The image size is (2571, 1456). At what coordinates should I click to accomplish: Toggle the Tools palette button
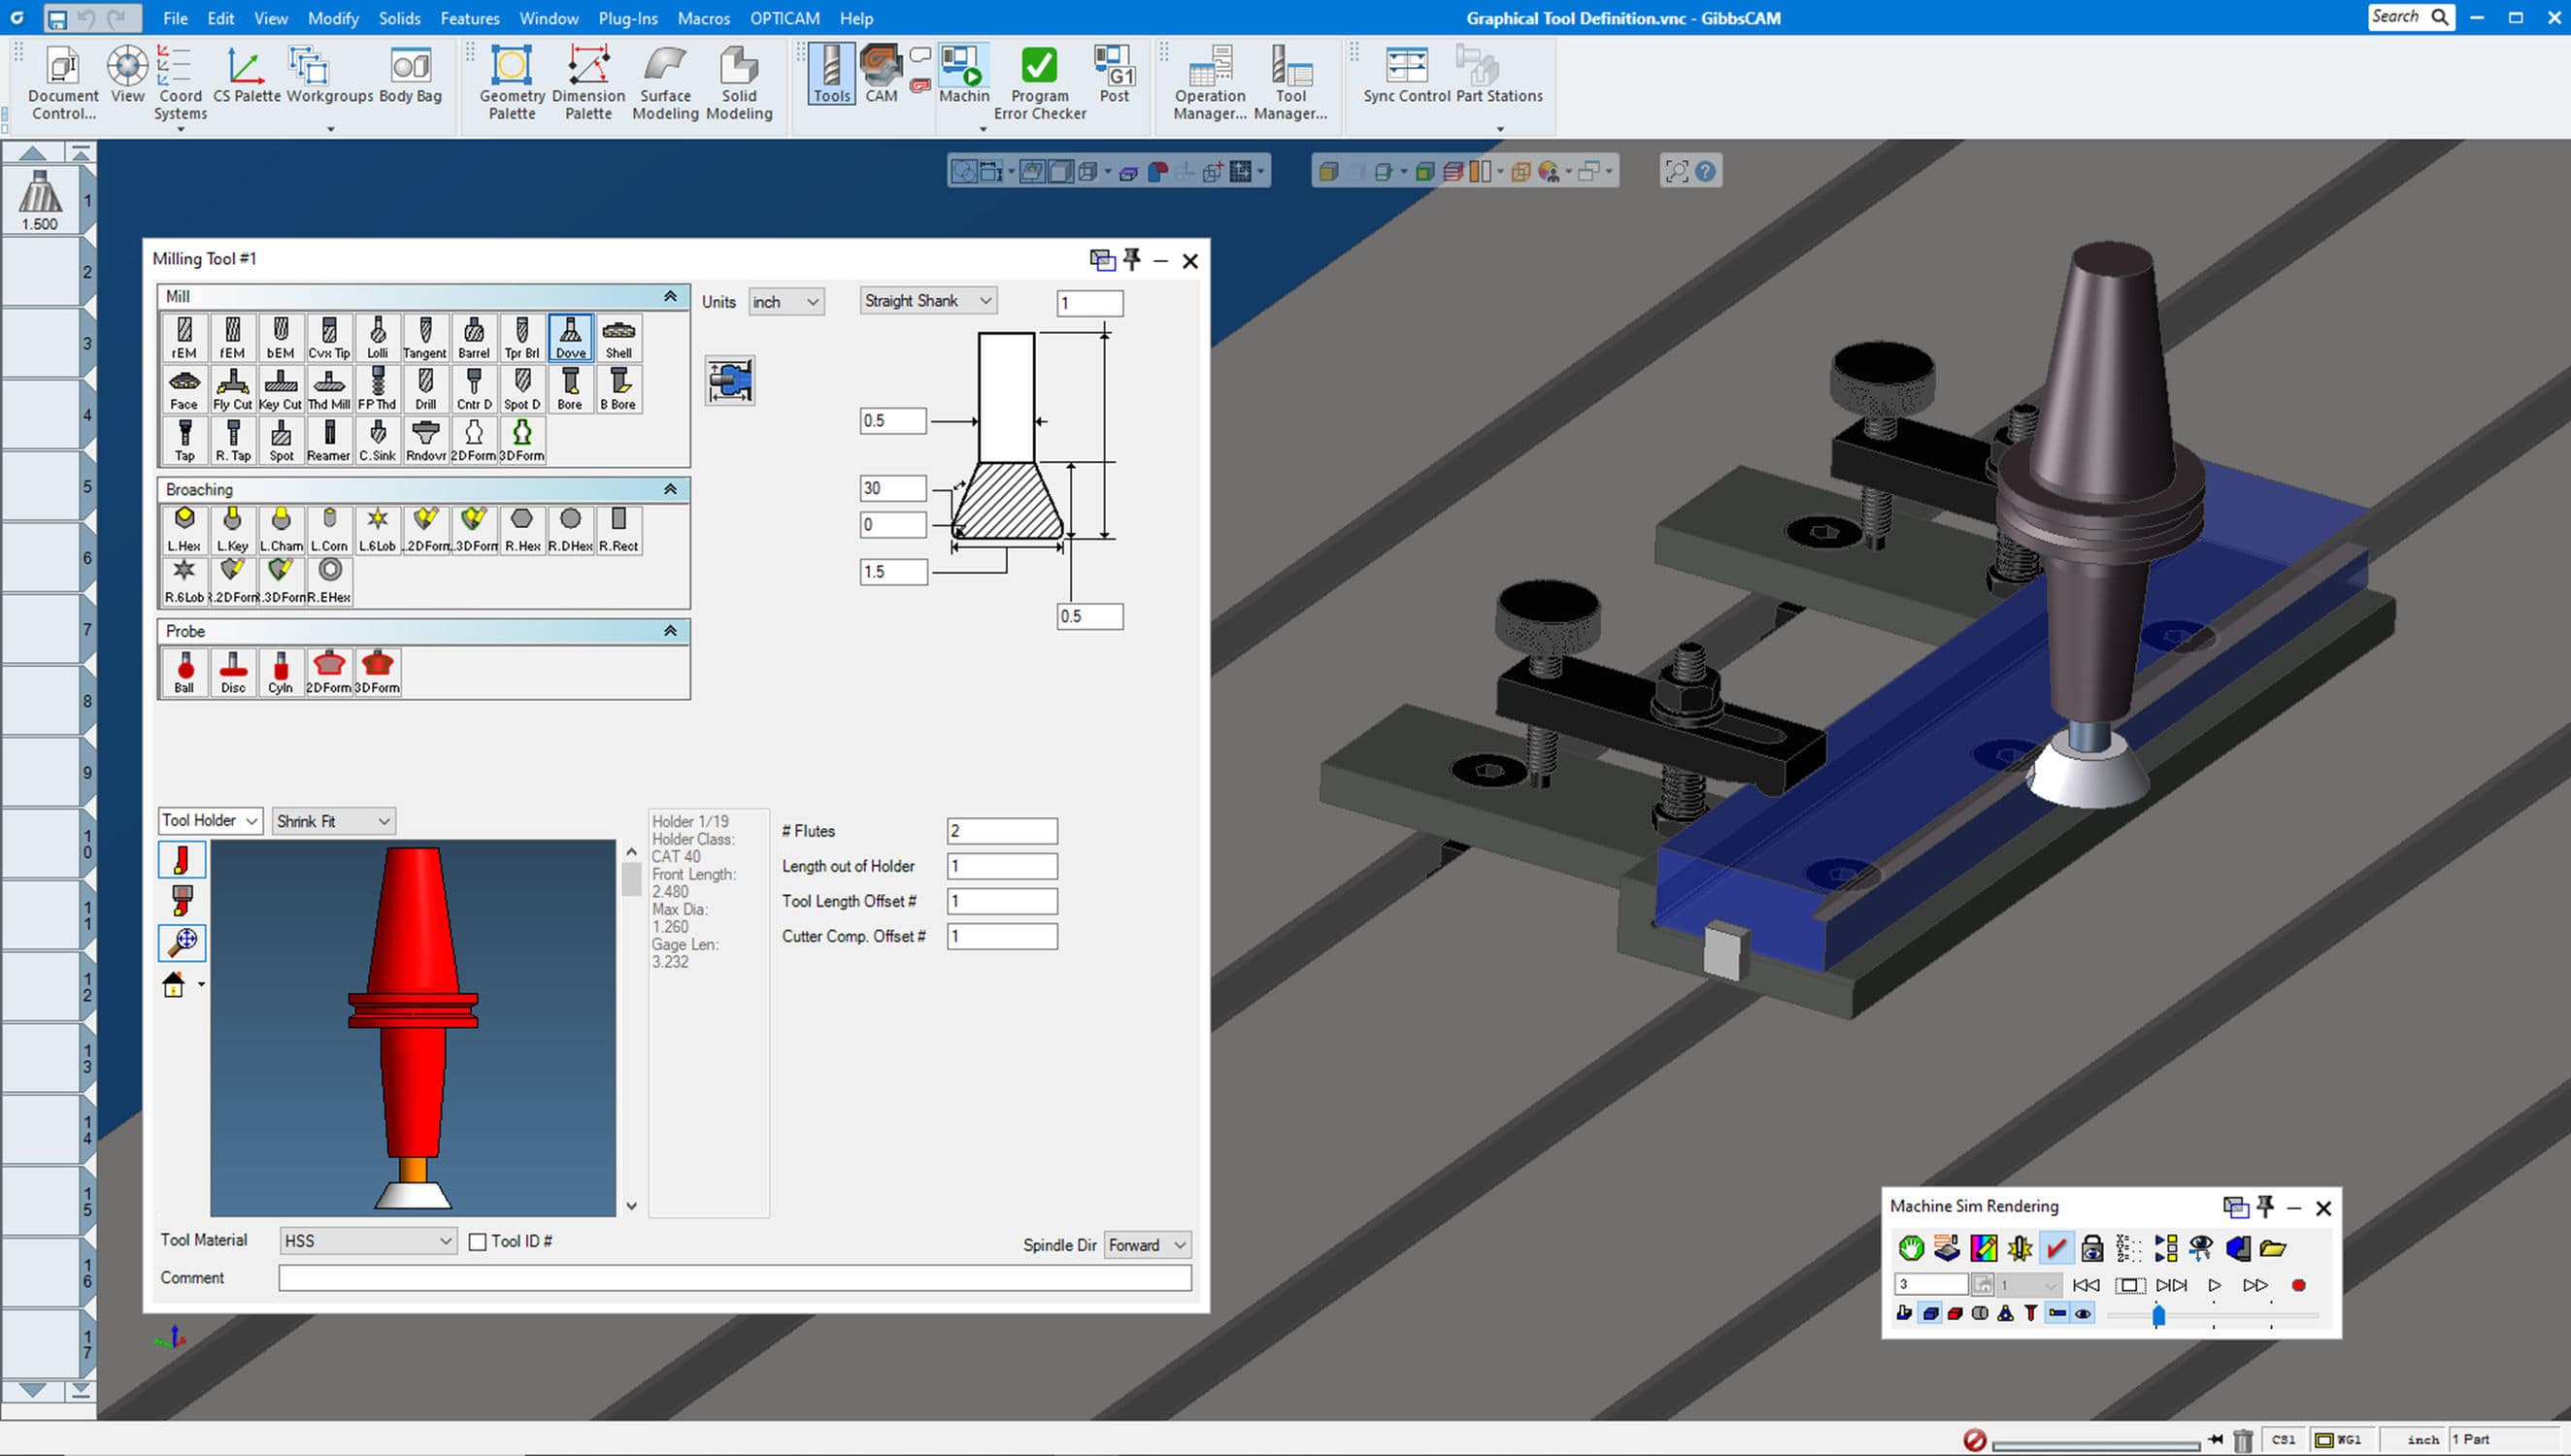click(x=831, y=72)
